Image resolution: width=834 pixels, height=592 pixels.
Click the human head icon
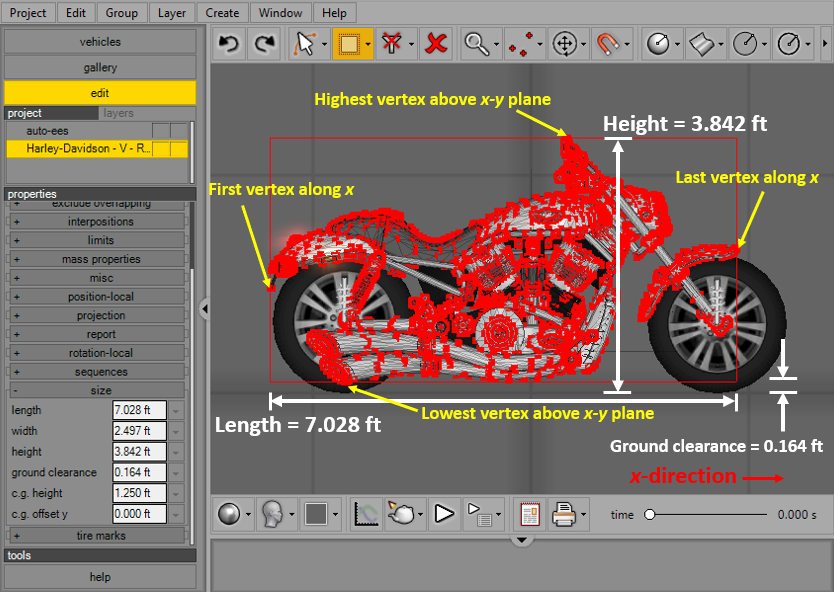click(272, 514)
